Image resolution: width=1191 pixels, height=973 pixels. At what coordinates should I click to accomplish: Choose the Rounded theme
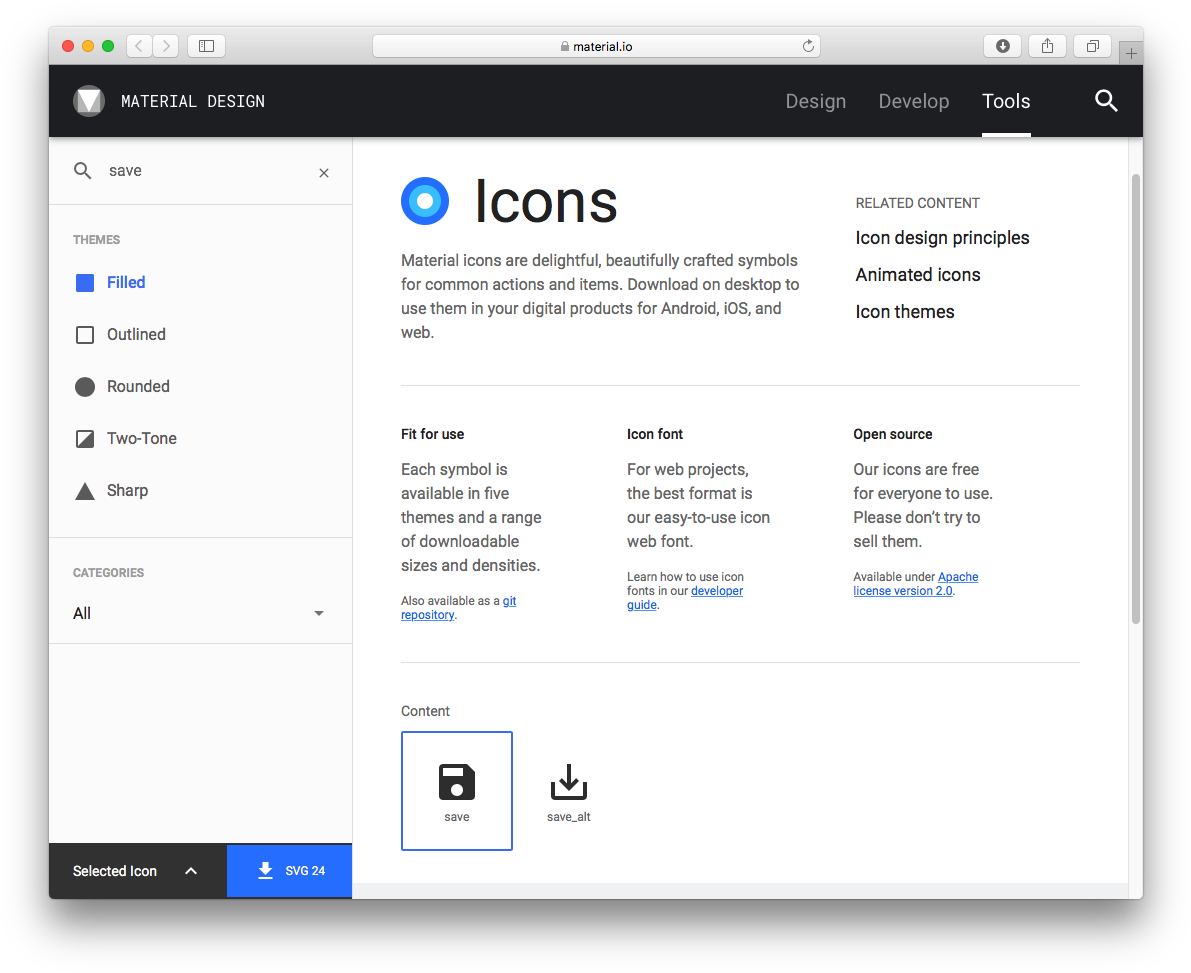pos(122,387)
